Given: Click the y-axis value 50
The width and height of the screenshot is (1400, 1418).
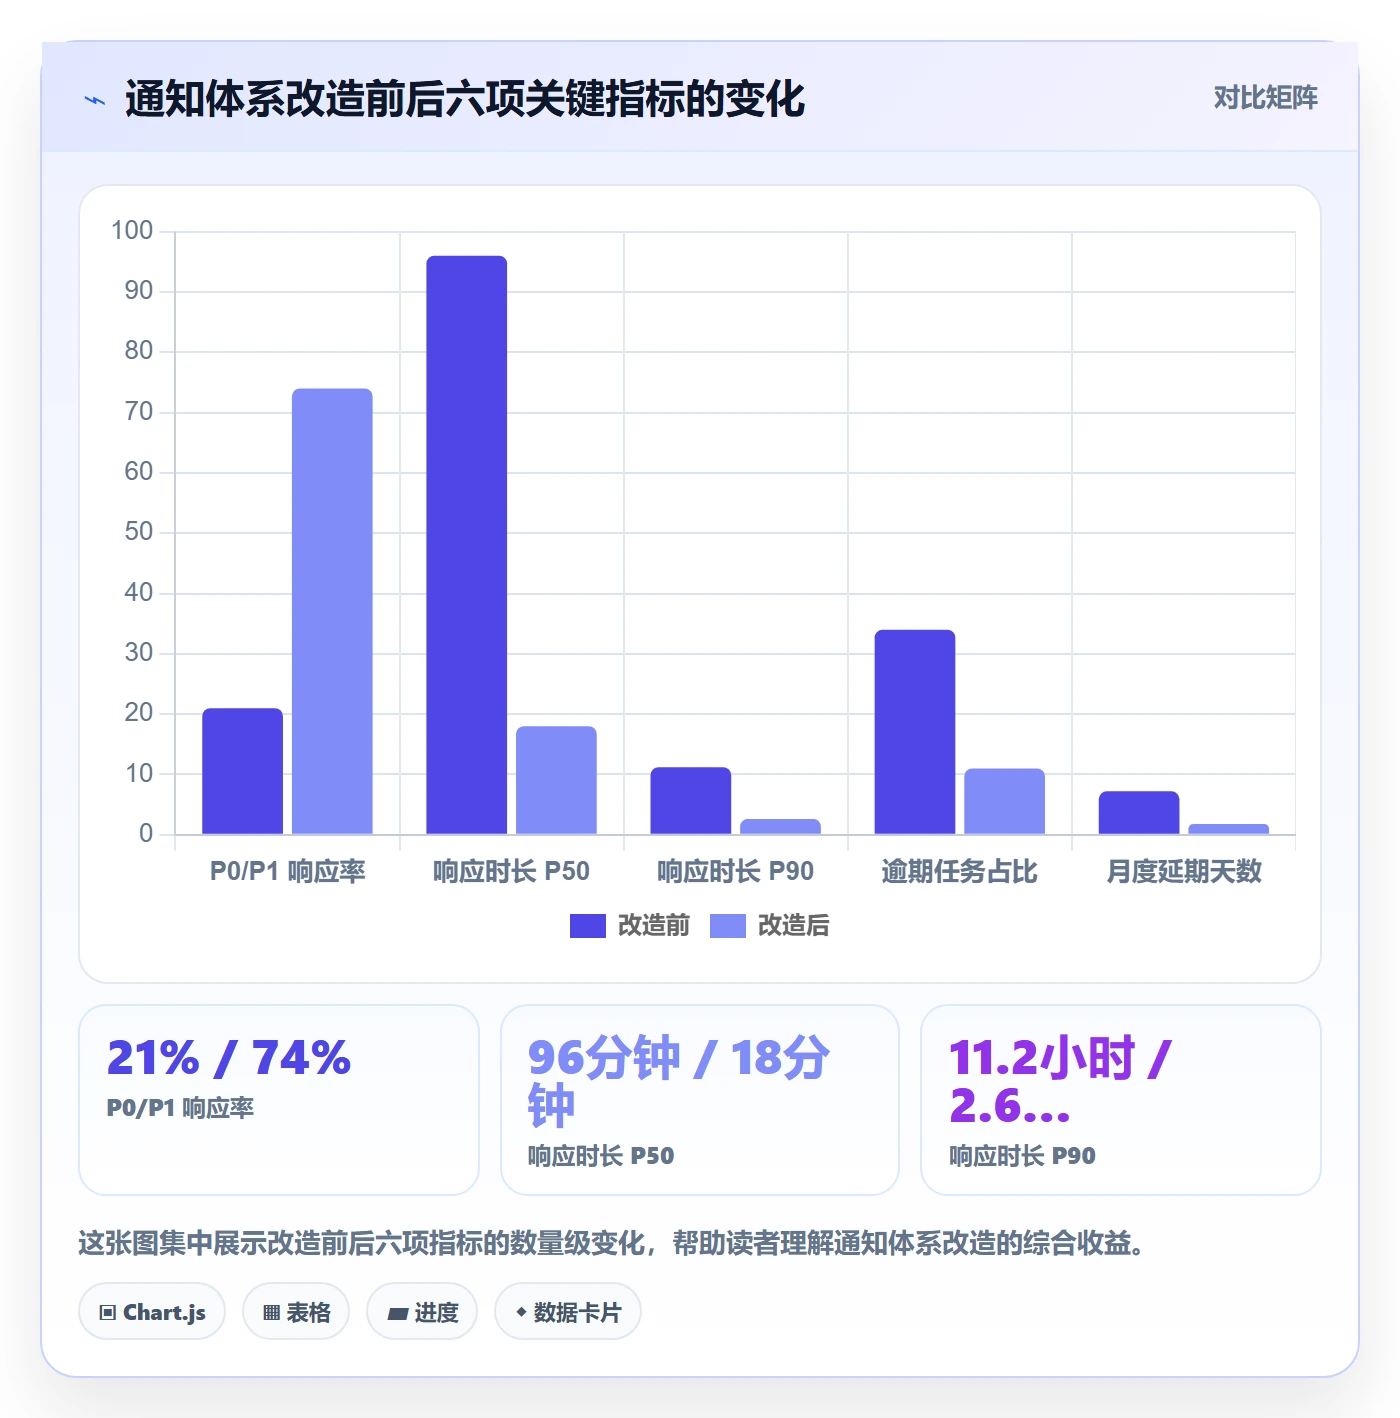Looking at the screenshot, I should (139, 532).
